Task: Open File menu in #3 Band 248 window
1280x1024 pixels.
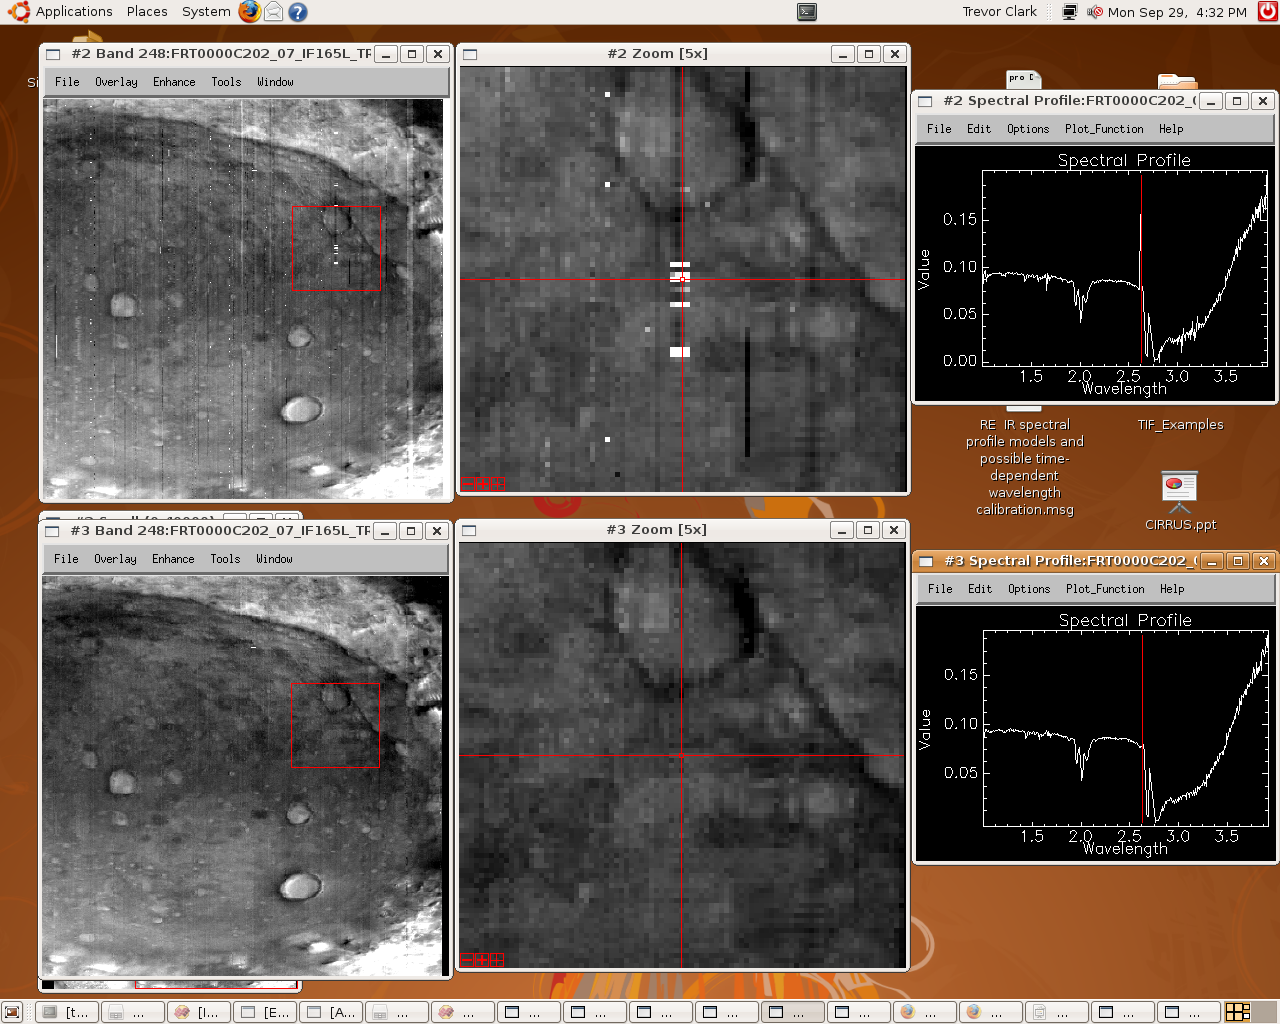Action: pos(66,559)
